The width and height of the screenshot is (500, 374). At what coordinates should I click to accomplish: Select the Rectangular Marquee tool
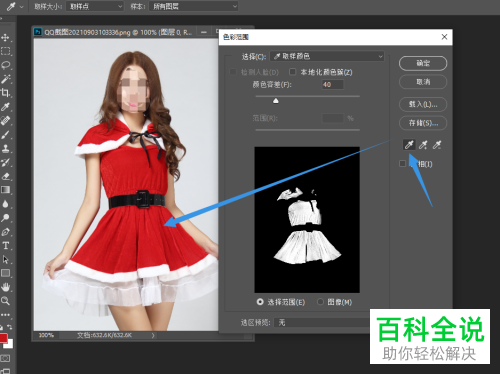[x=5, y=51]
